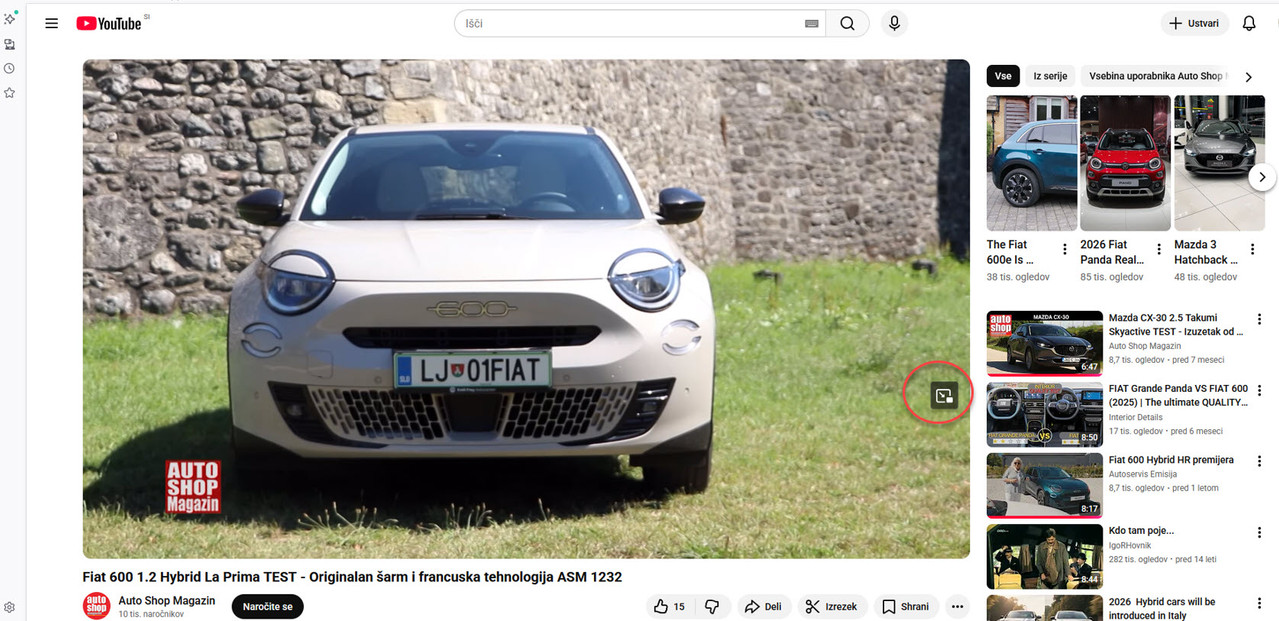Open browser sidebar AI sparkle icon

coord(9,18)
